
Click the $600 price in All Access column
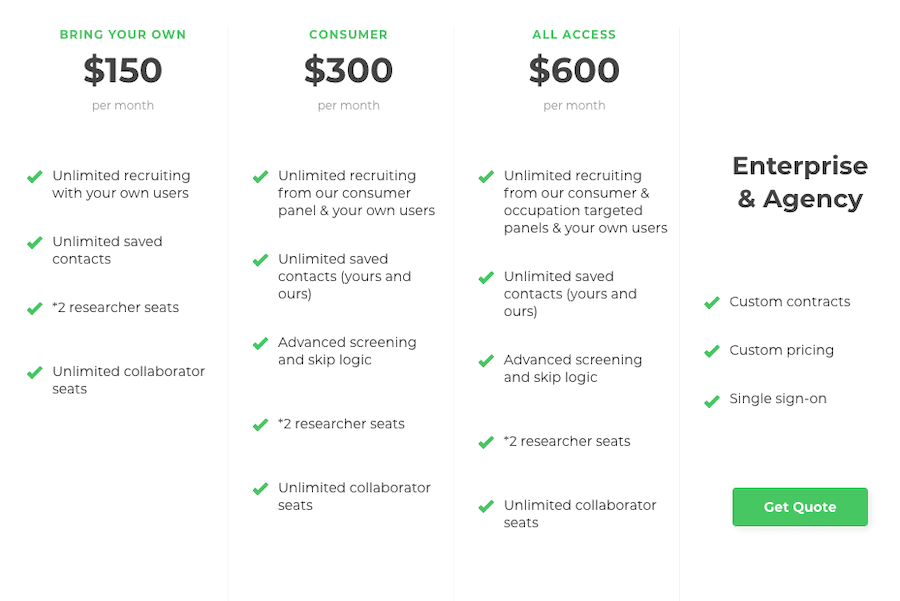point(574,70)
